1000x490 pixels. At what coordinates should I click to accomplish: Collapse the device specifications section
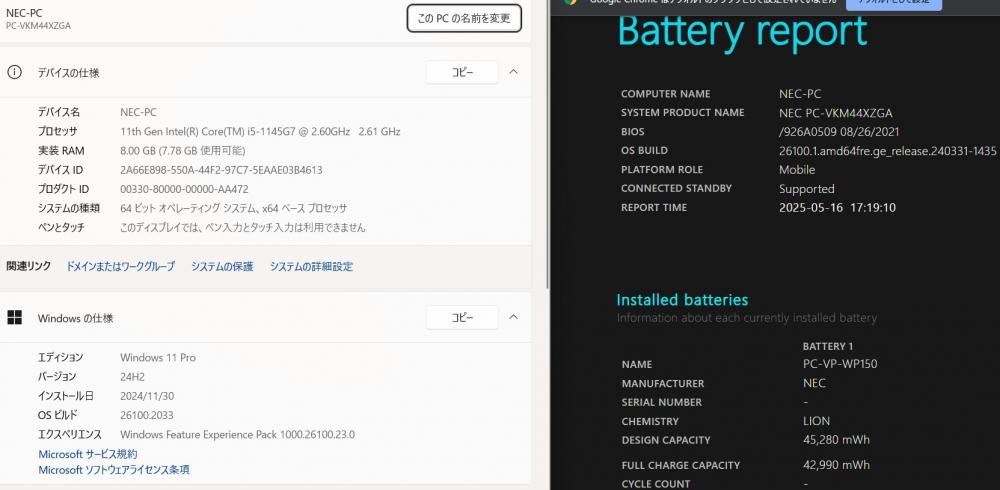(x=513, y=72)
